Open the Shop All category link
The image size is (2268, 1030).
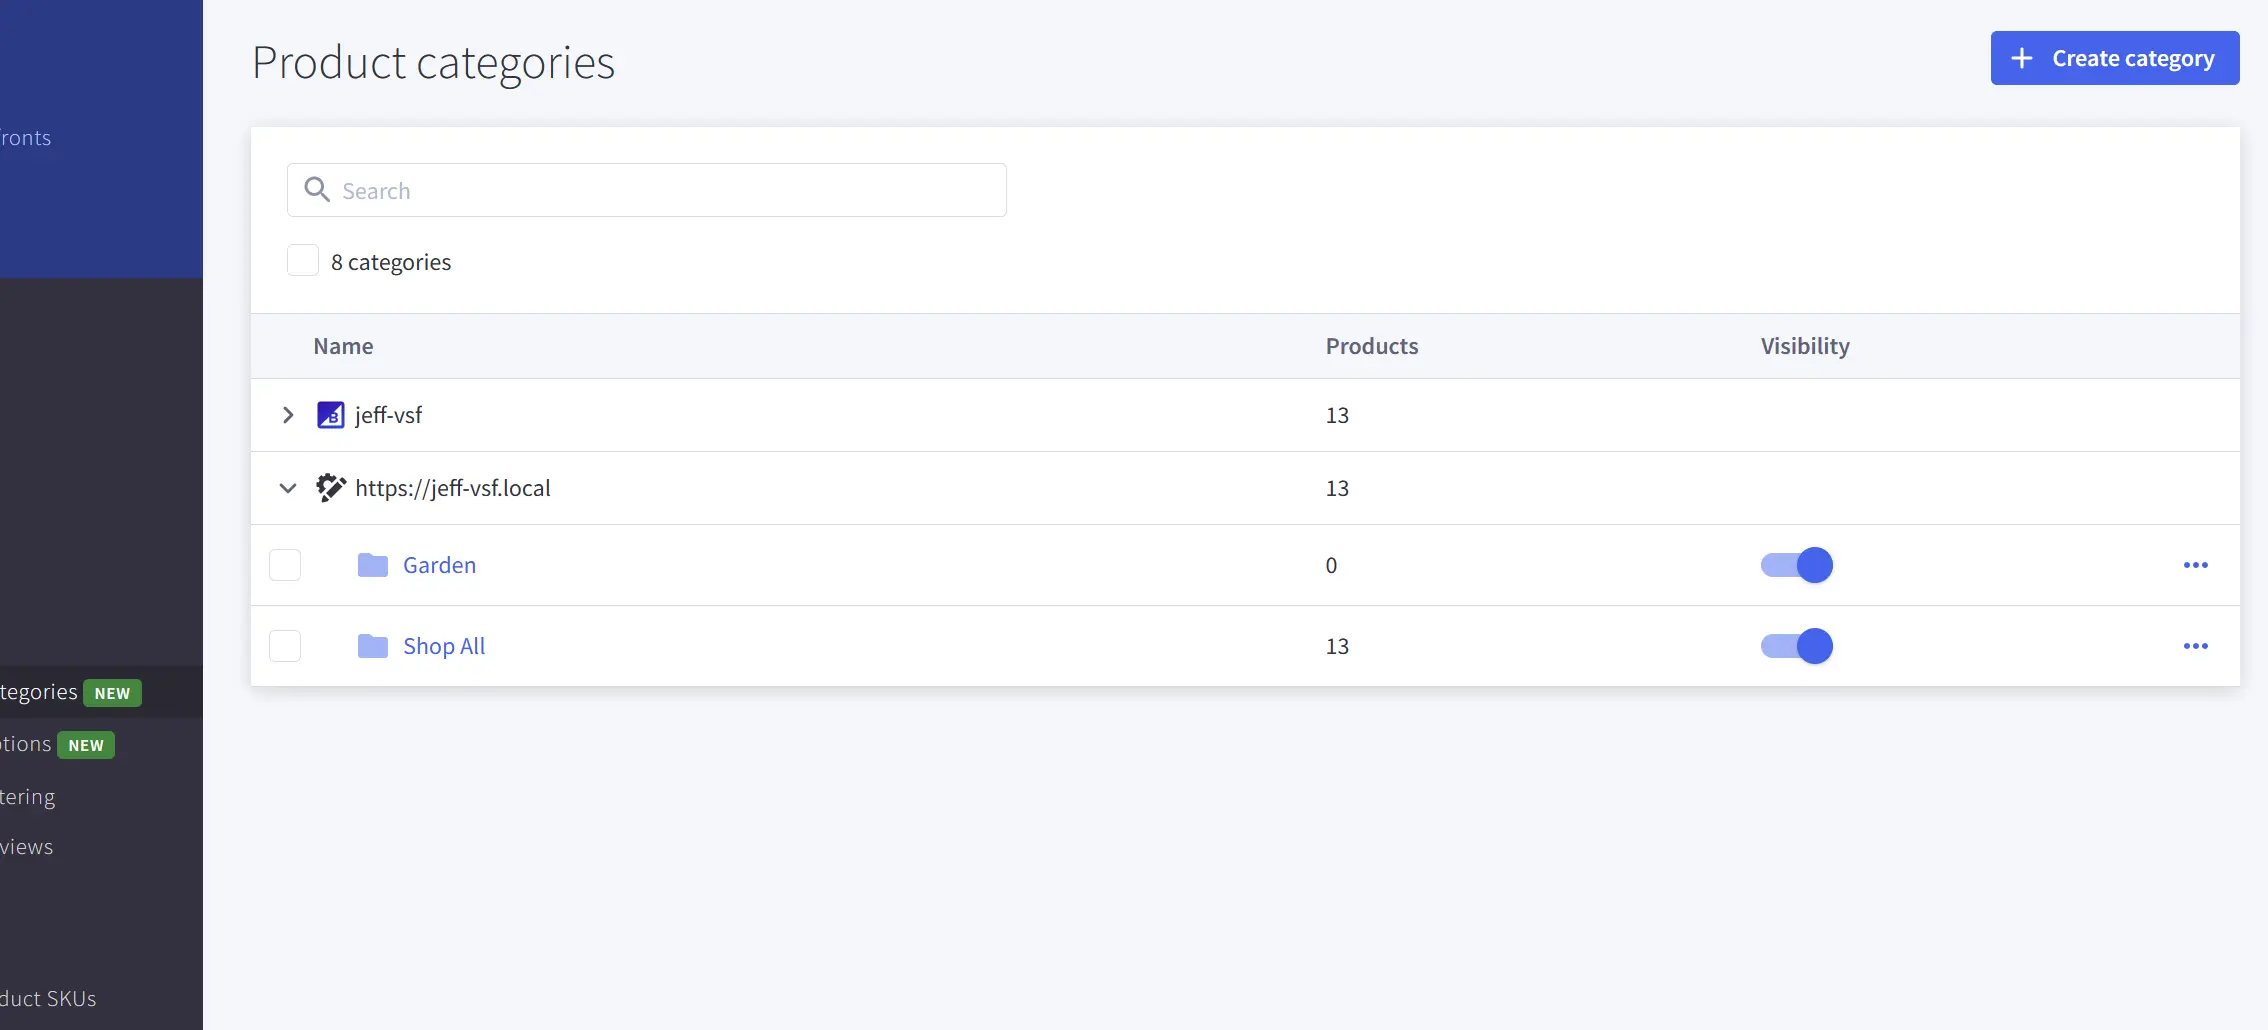coord(443,645)
